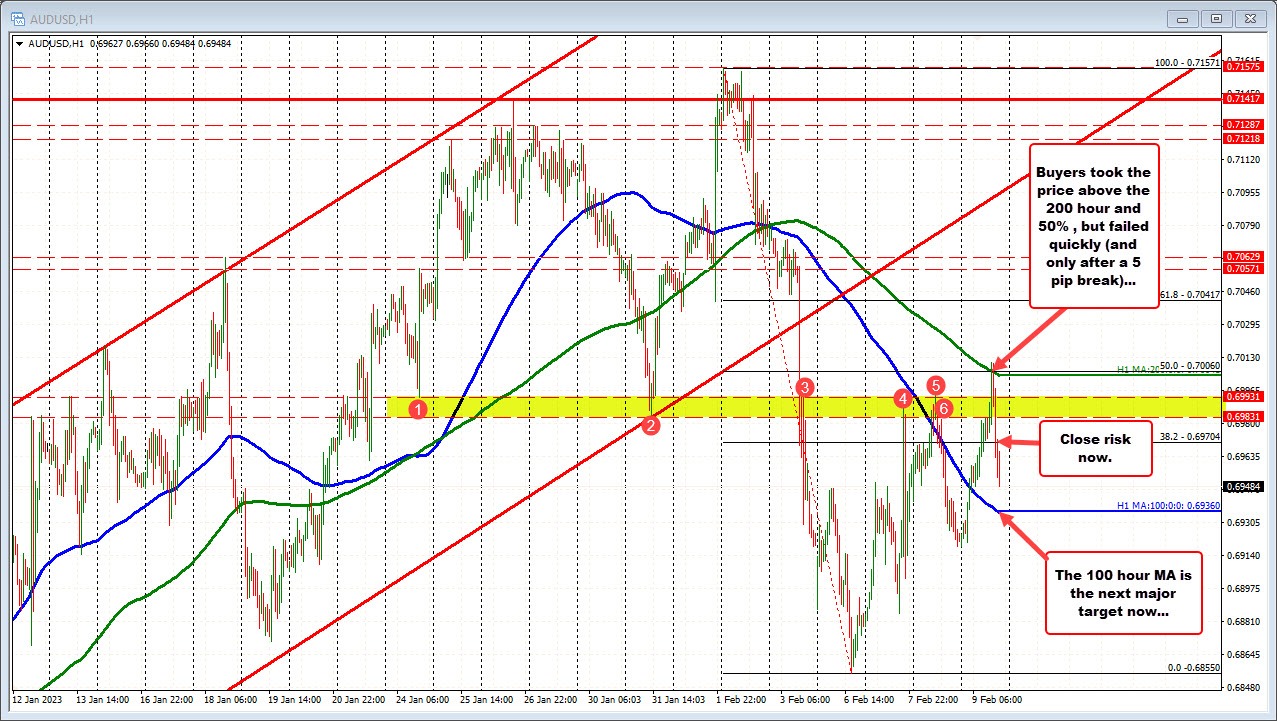Select numbered marker 1 on the yellow zone
Screen dimensions: 1277x721
pos(418,408)
